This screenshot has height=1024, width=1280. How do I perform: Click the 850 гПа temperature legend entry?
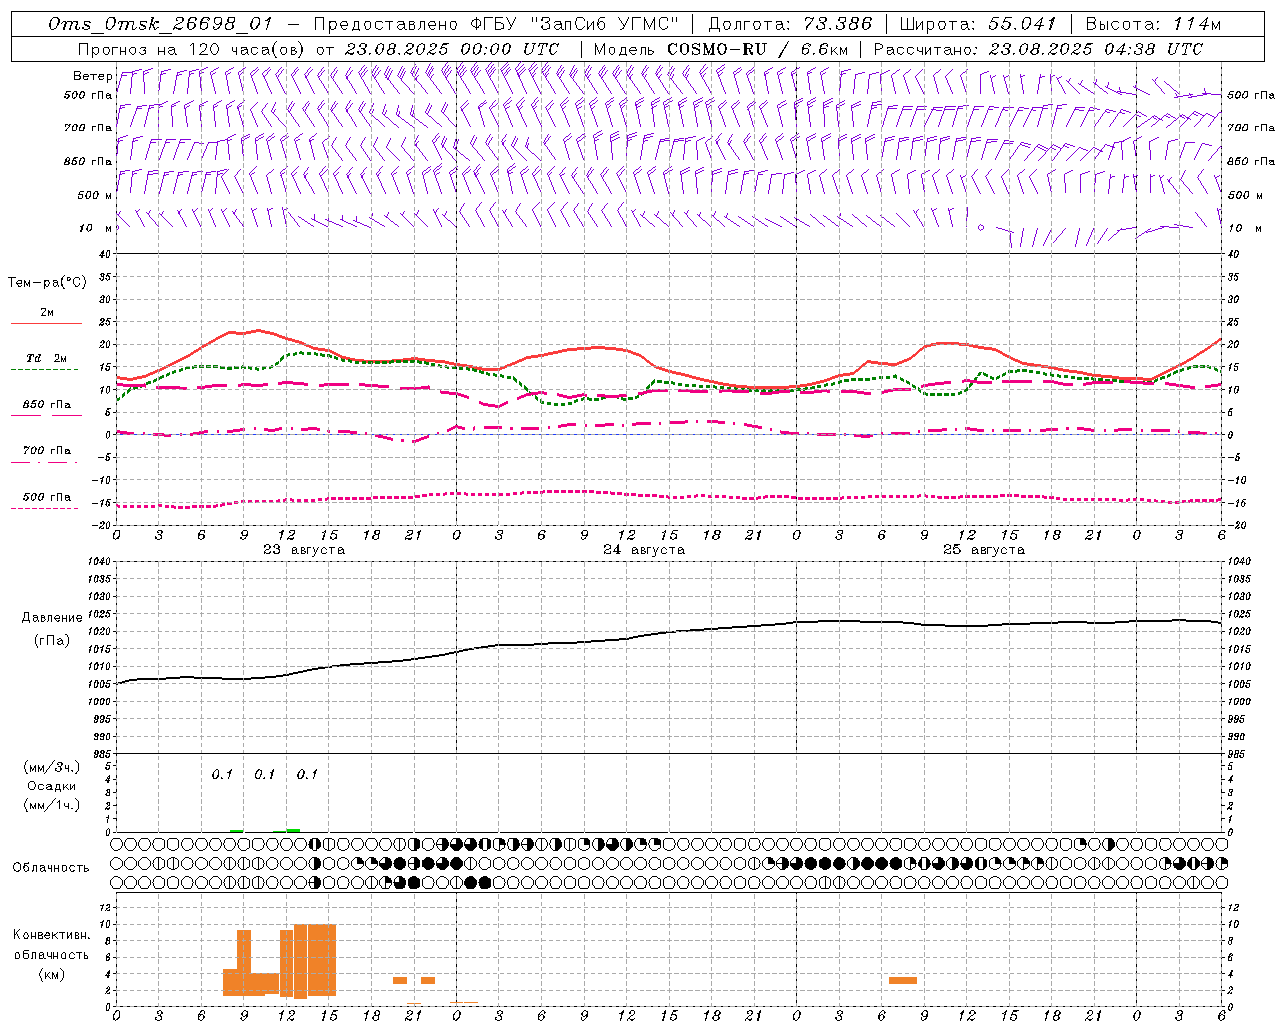[46, 409]
